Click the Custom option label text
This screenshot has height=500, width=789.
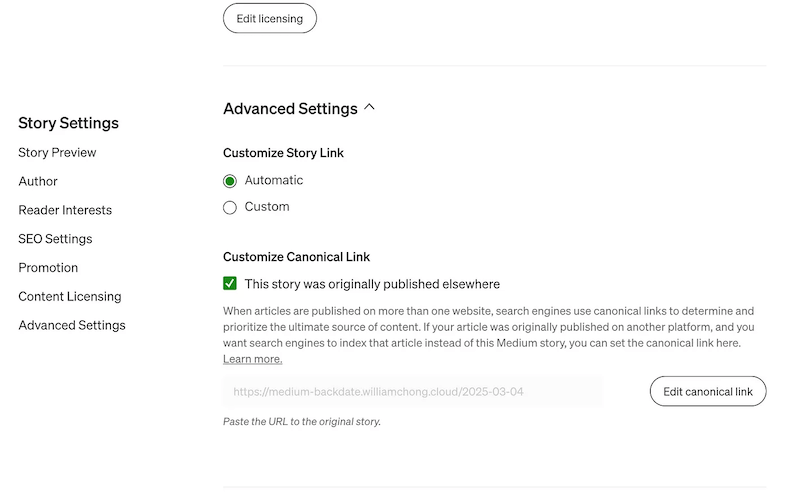pyautogui.click(x=267, y=207)
